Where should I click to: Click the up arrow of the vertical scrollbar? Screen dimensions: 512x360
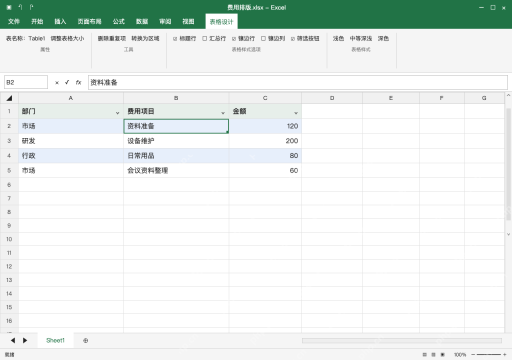(x=508, y=96)
